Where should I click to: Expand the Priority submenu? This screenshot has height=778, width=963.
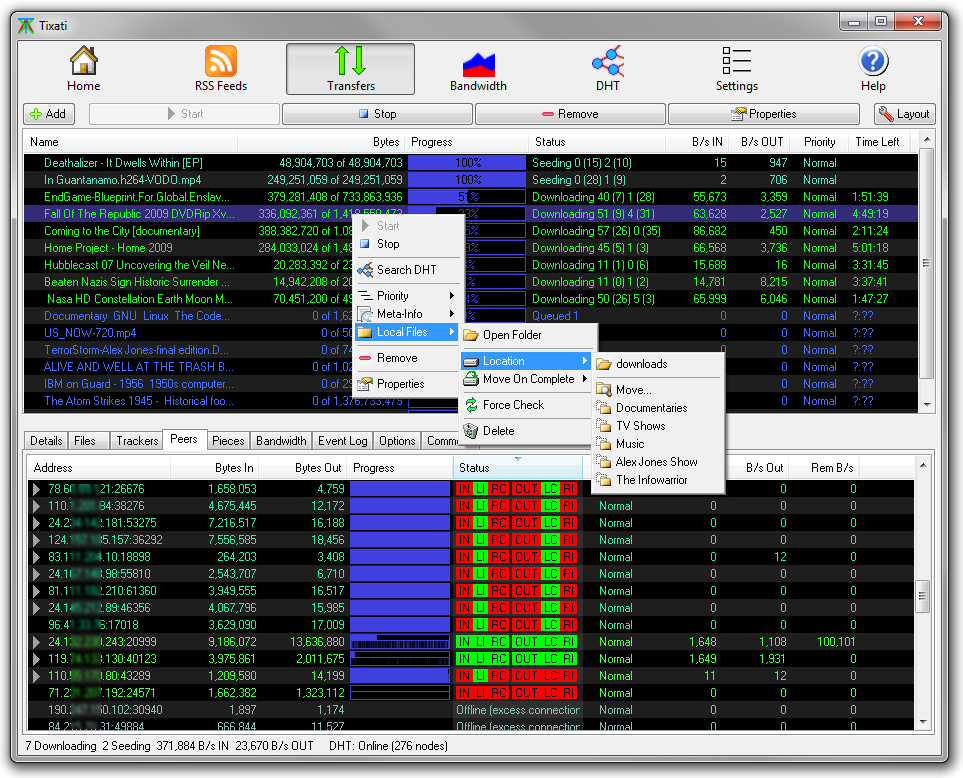(406, 296)
